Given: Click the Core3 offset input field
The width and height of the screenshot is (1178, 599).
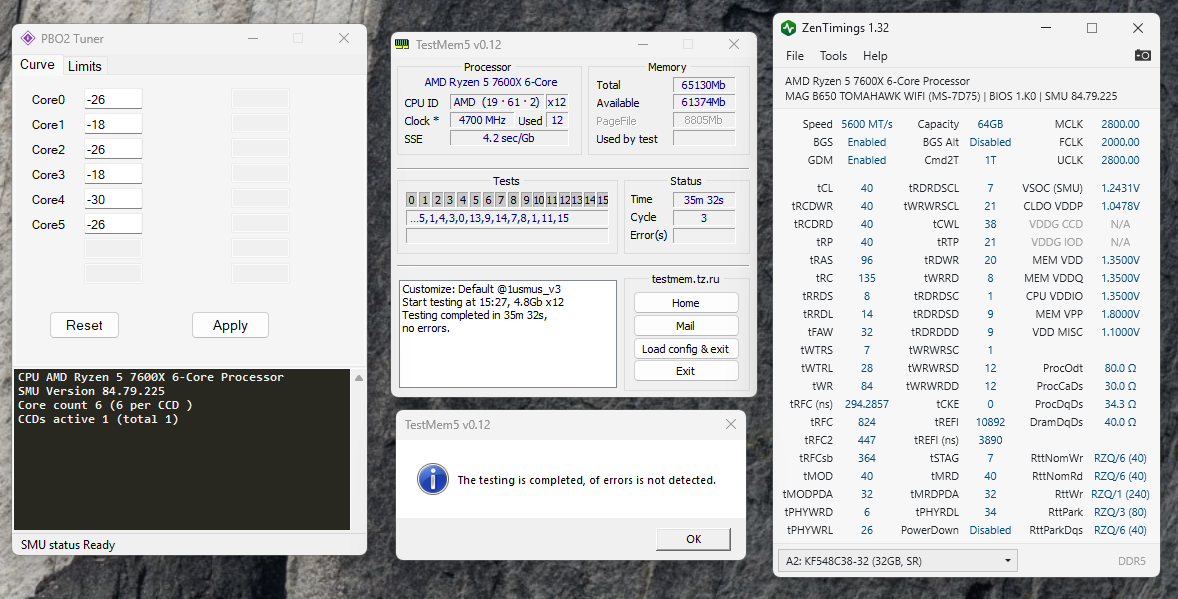Looking at the screenshot, I should tap(113, 174).
